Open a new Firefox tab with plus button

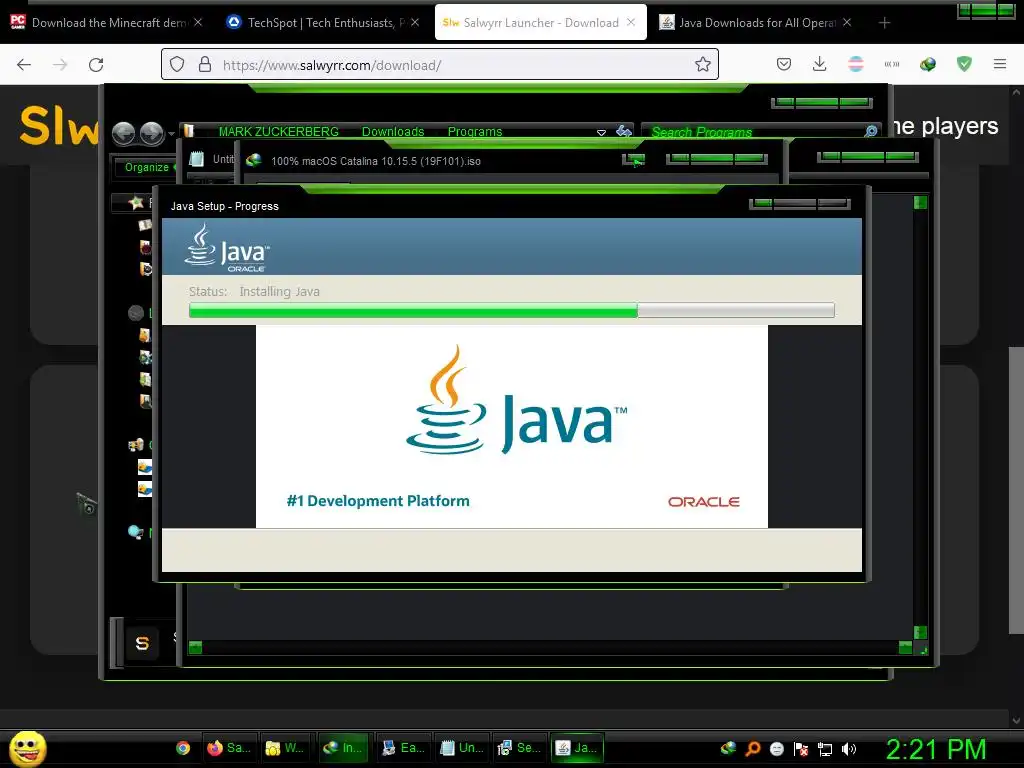point(884,23)
